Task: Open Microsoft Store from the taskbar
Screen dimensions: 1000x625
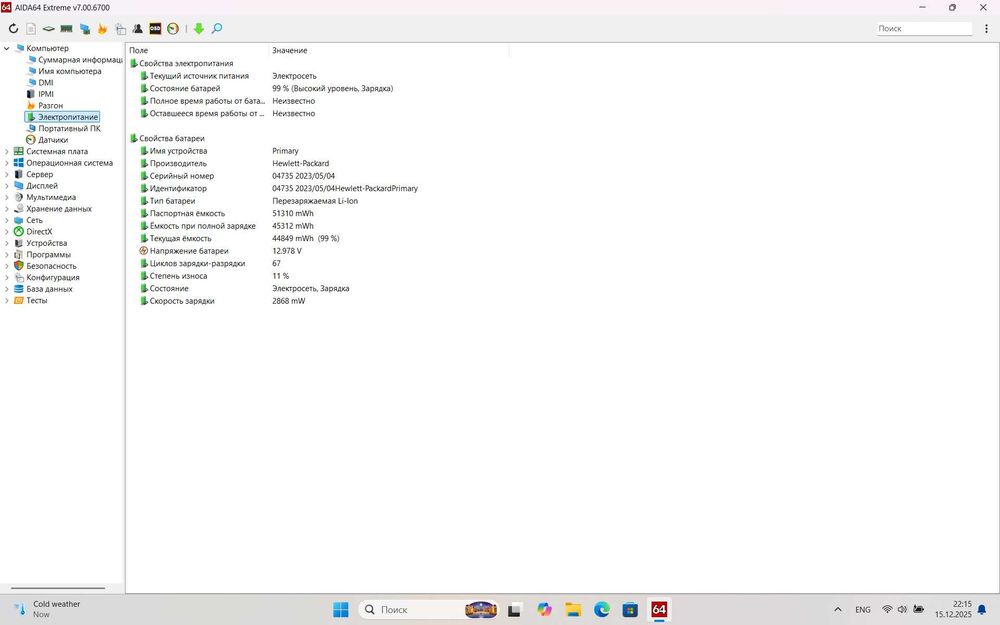Action: coord(630,610)
